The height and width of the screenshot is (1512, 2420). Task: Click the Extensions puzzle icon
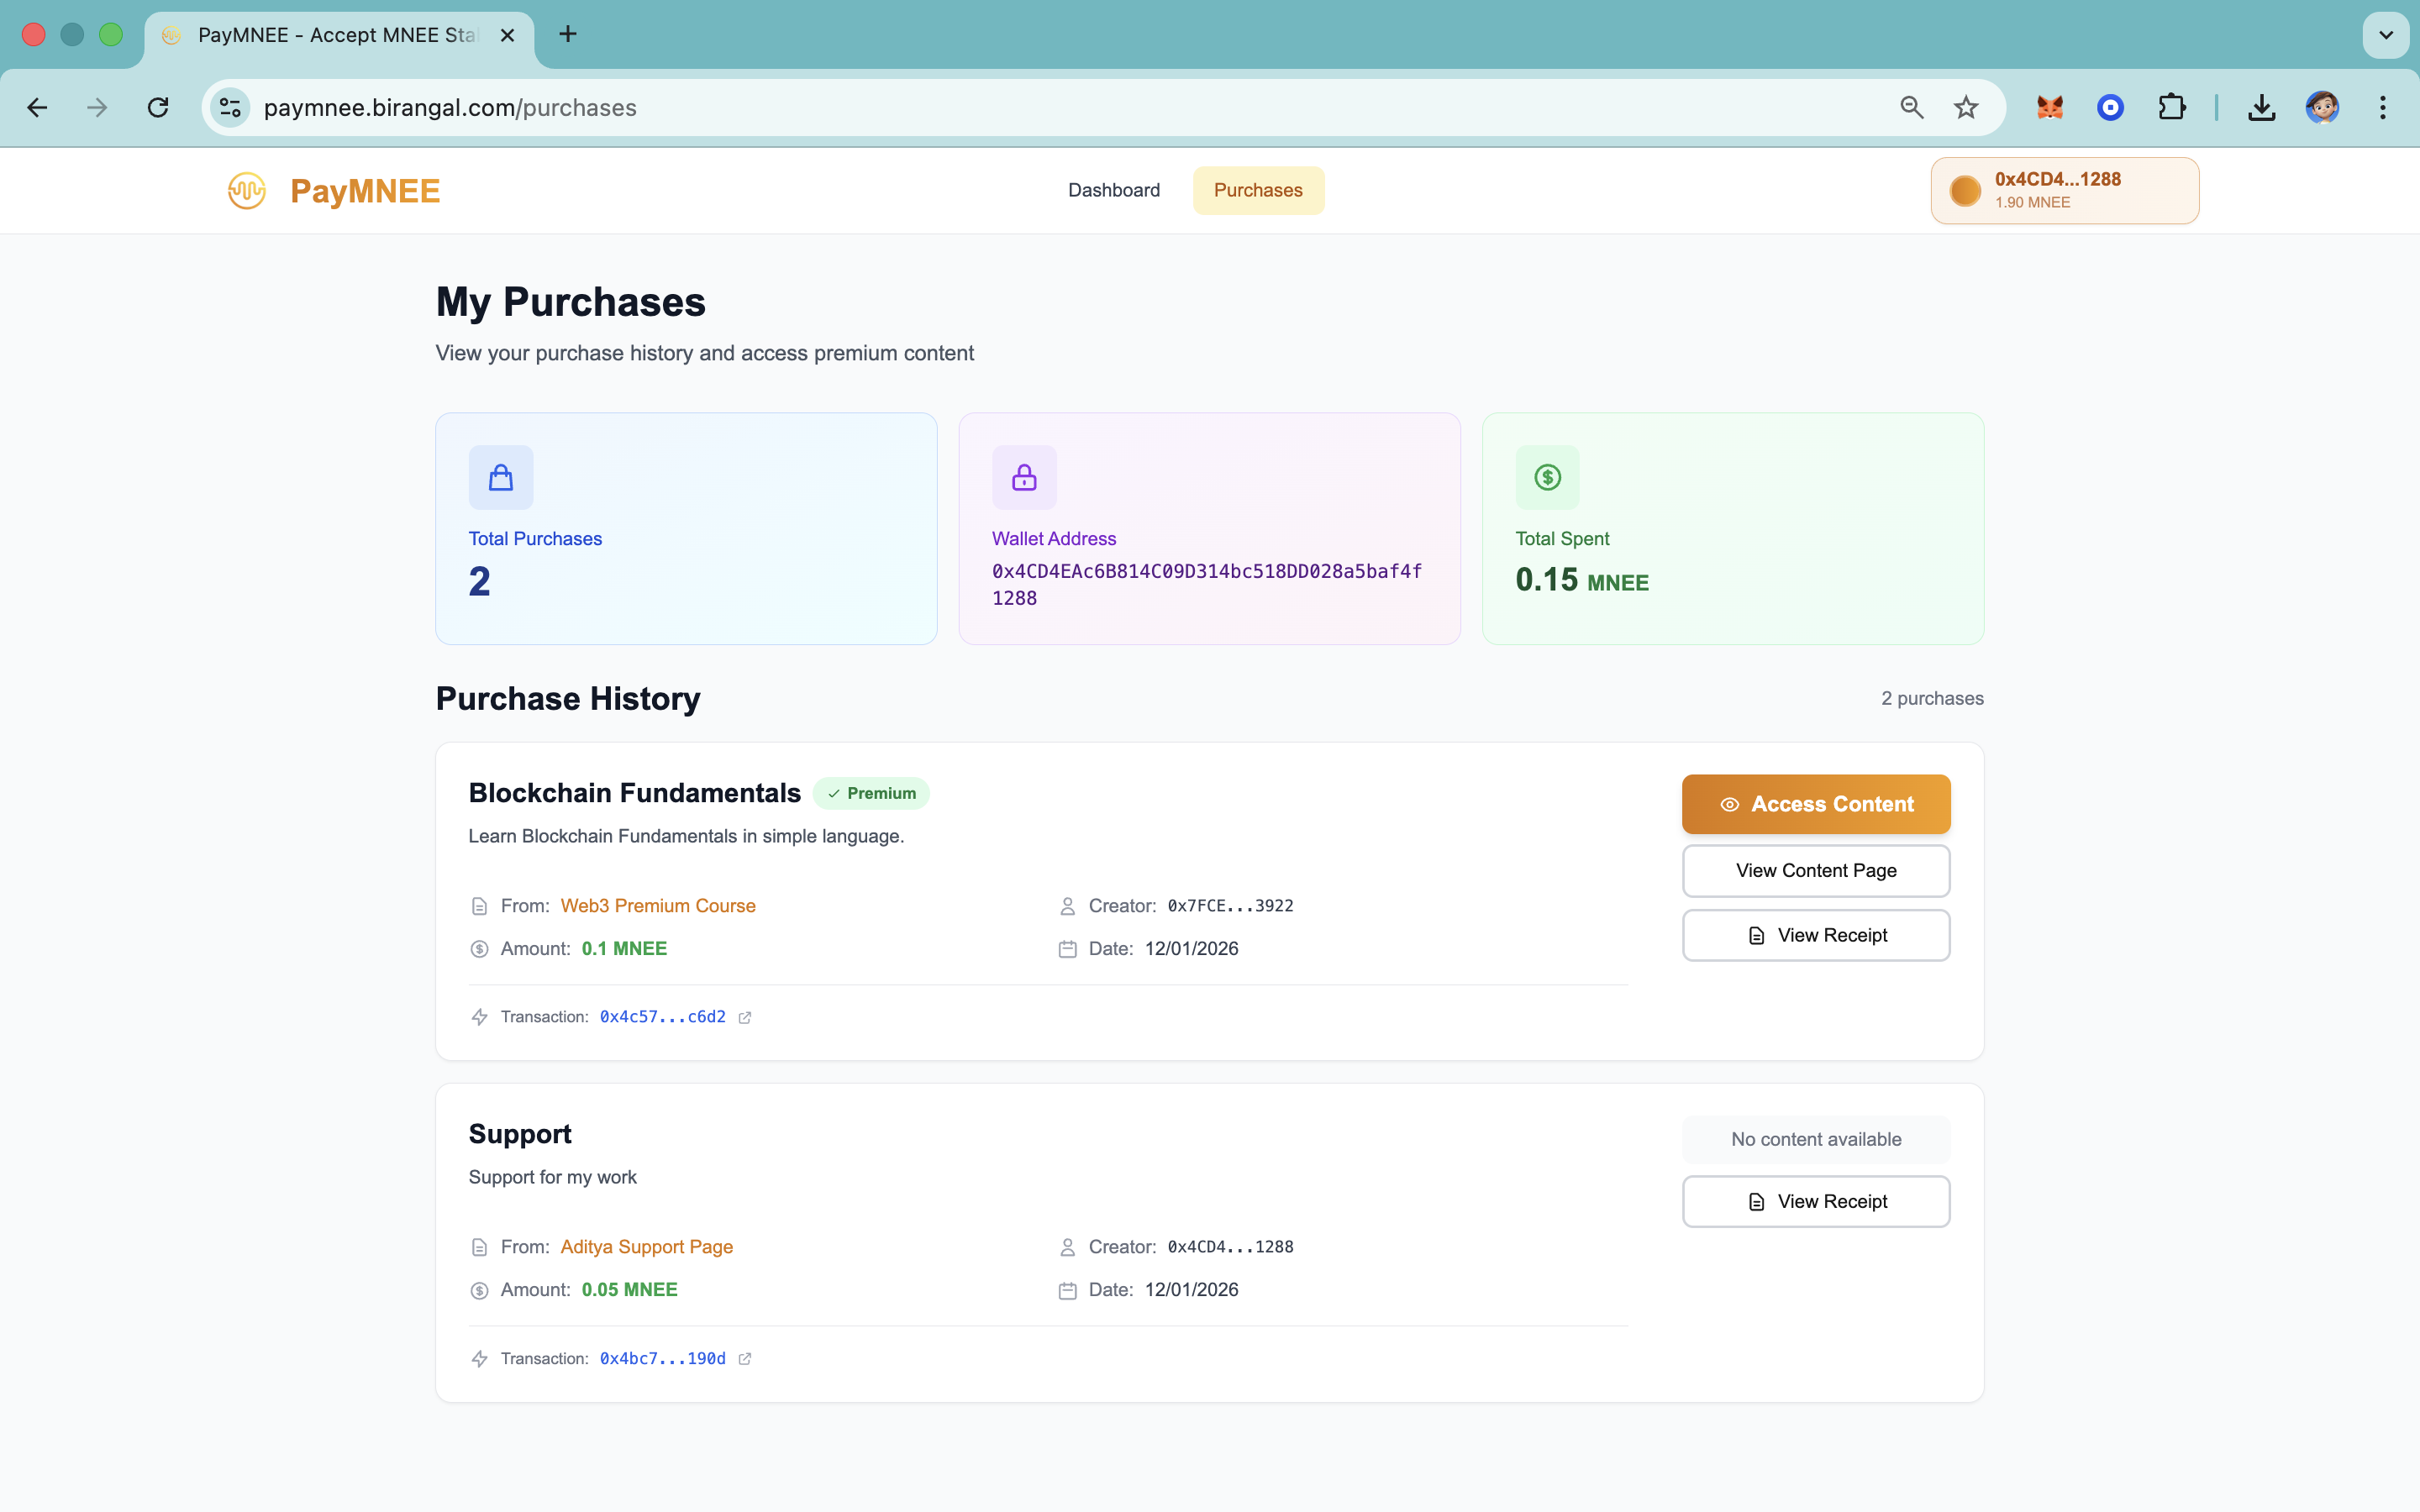pyautogui.click(x=2171, y=107)
